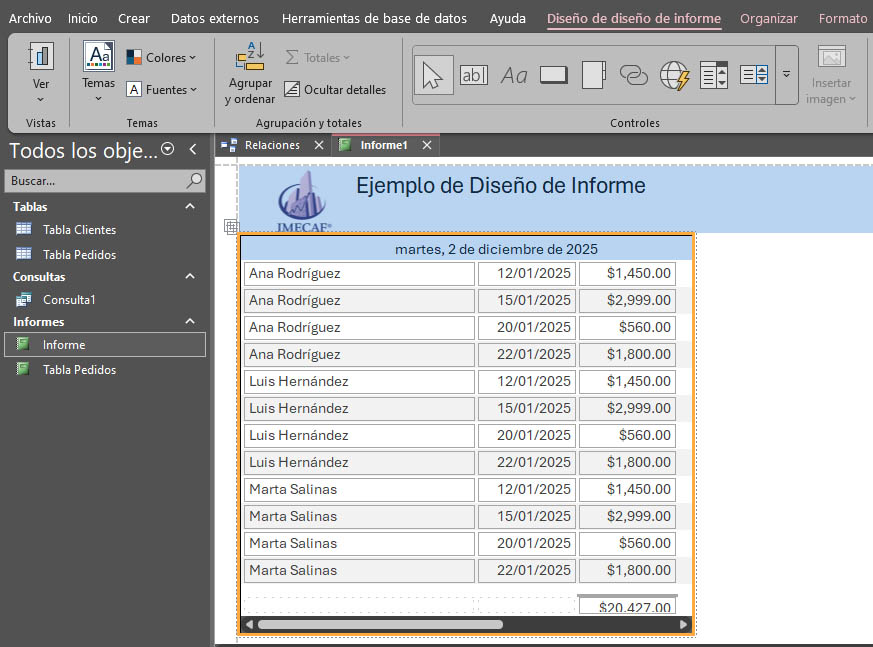Select the arrow selection tool
The width and height of the screenshot is (873, 647).
(434, 75)
